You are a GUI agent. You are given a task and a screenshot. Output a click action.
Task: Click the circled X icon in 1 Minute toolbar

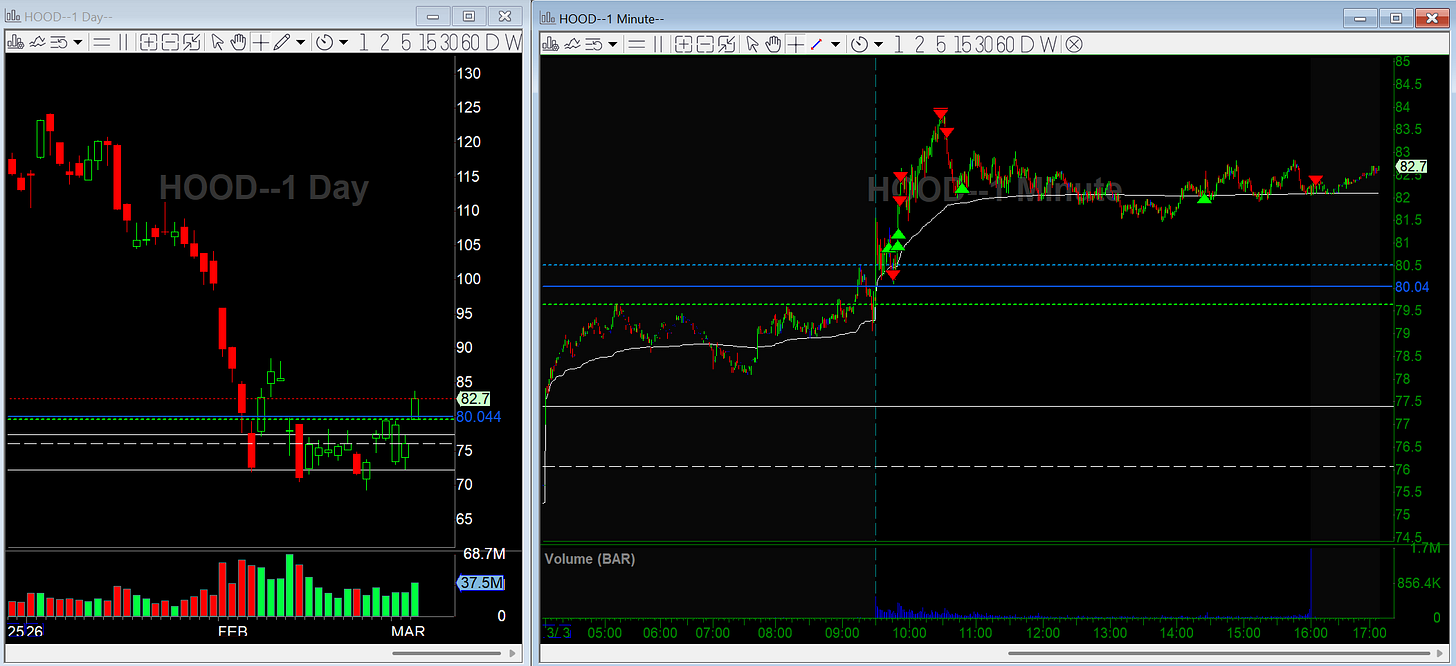pyautogui.click(x=1074, y=43)
